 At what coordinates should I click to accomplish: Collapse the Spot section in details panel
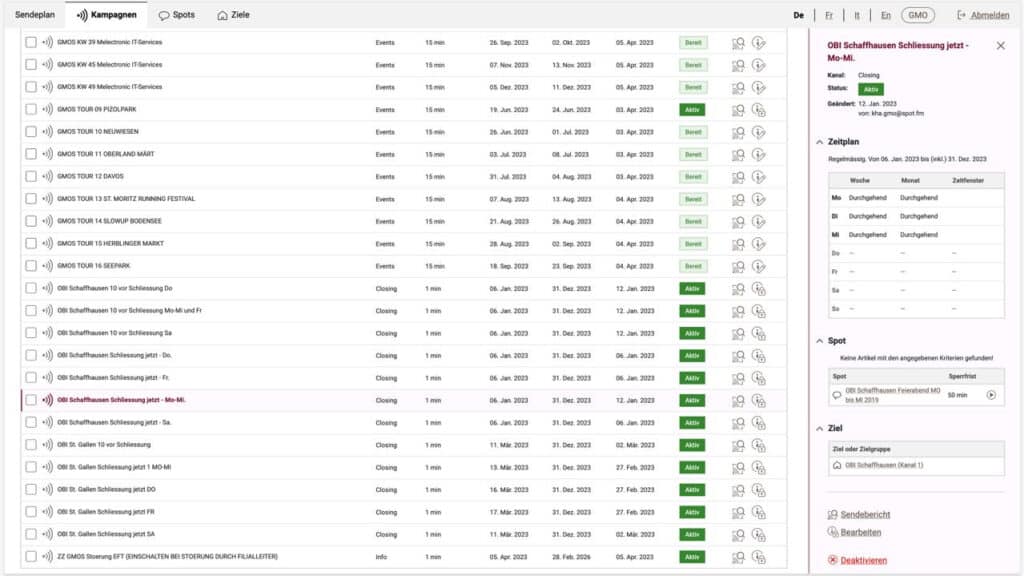[820, 341]
